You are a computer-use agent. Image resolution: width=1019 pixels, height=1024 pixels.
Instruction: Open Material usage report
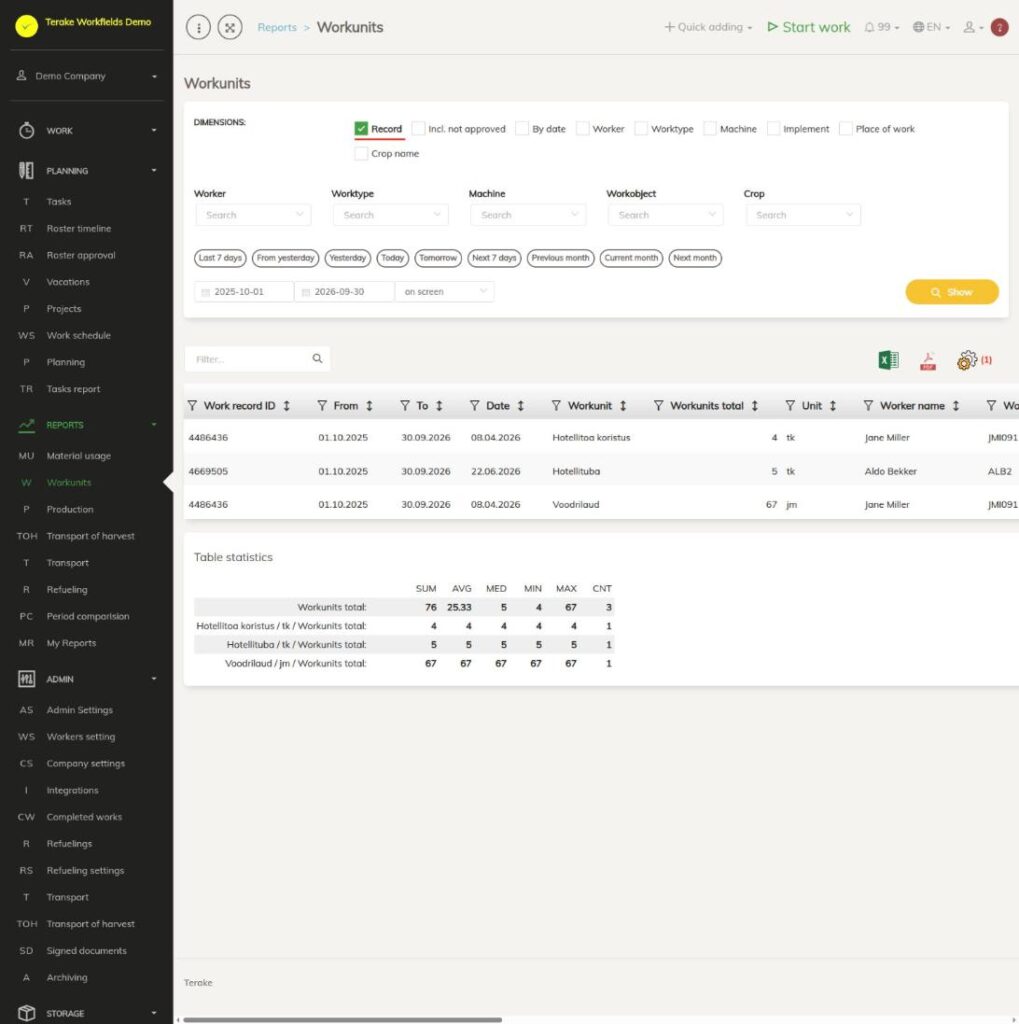point(78,456)
